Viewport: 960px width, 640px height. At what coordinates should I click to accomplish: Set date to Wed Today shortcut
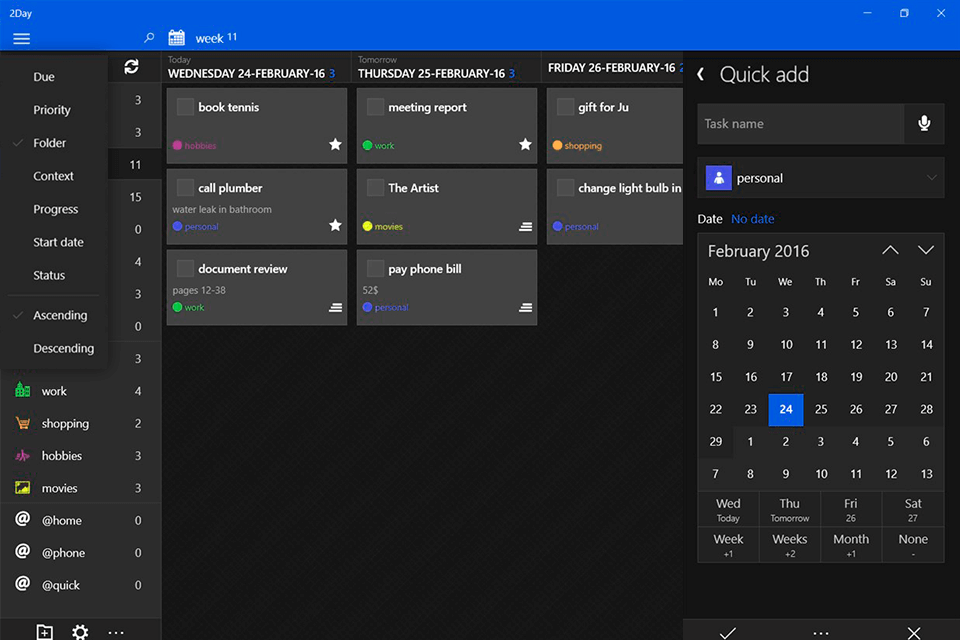point(728,510)
